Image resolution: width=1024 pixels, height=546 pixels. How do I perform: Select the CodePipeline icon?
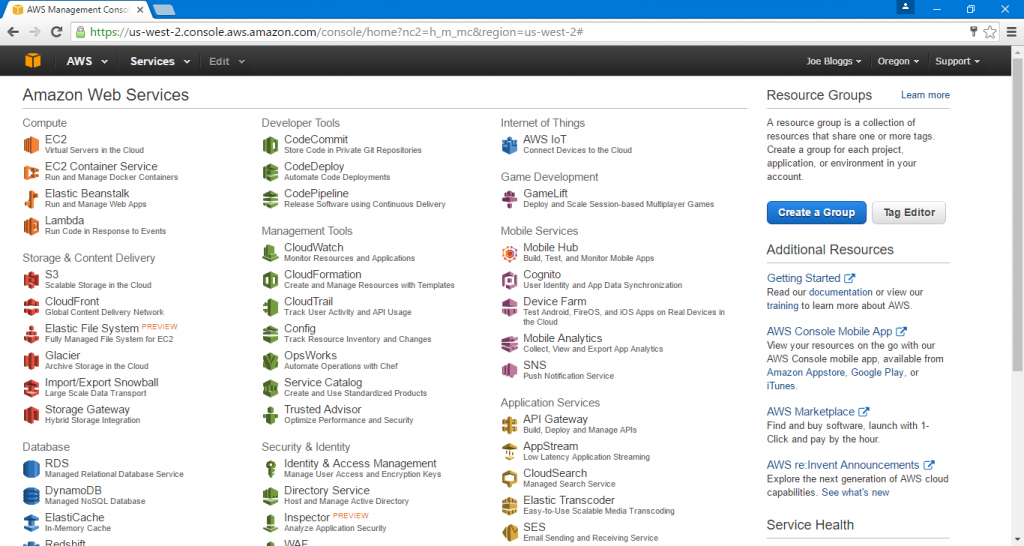[270, 199]
